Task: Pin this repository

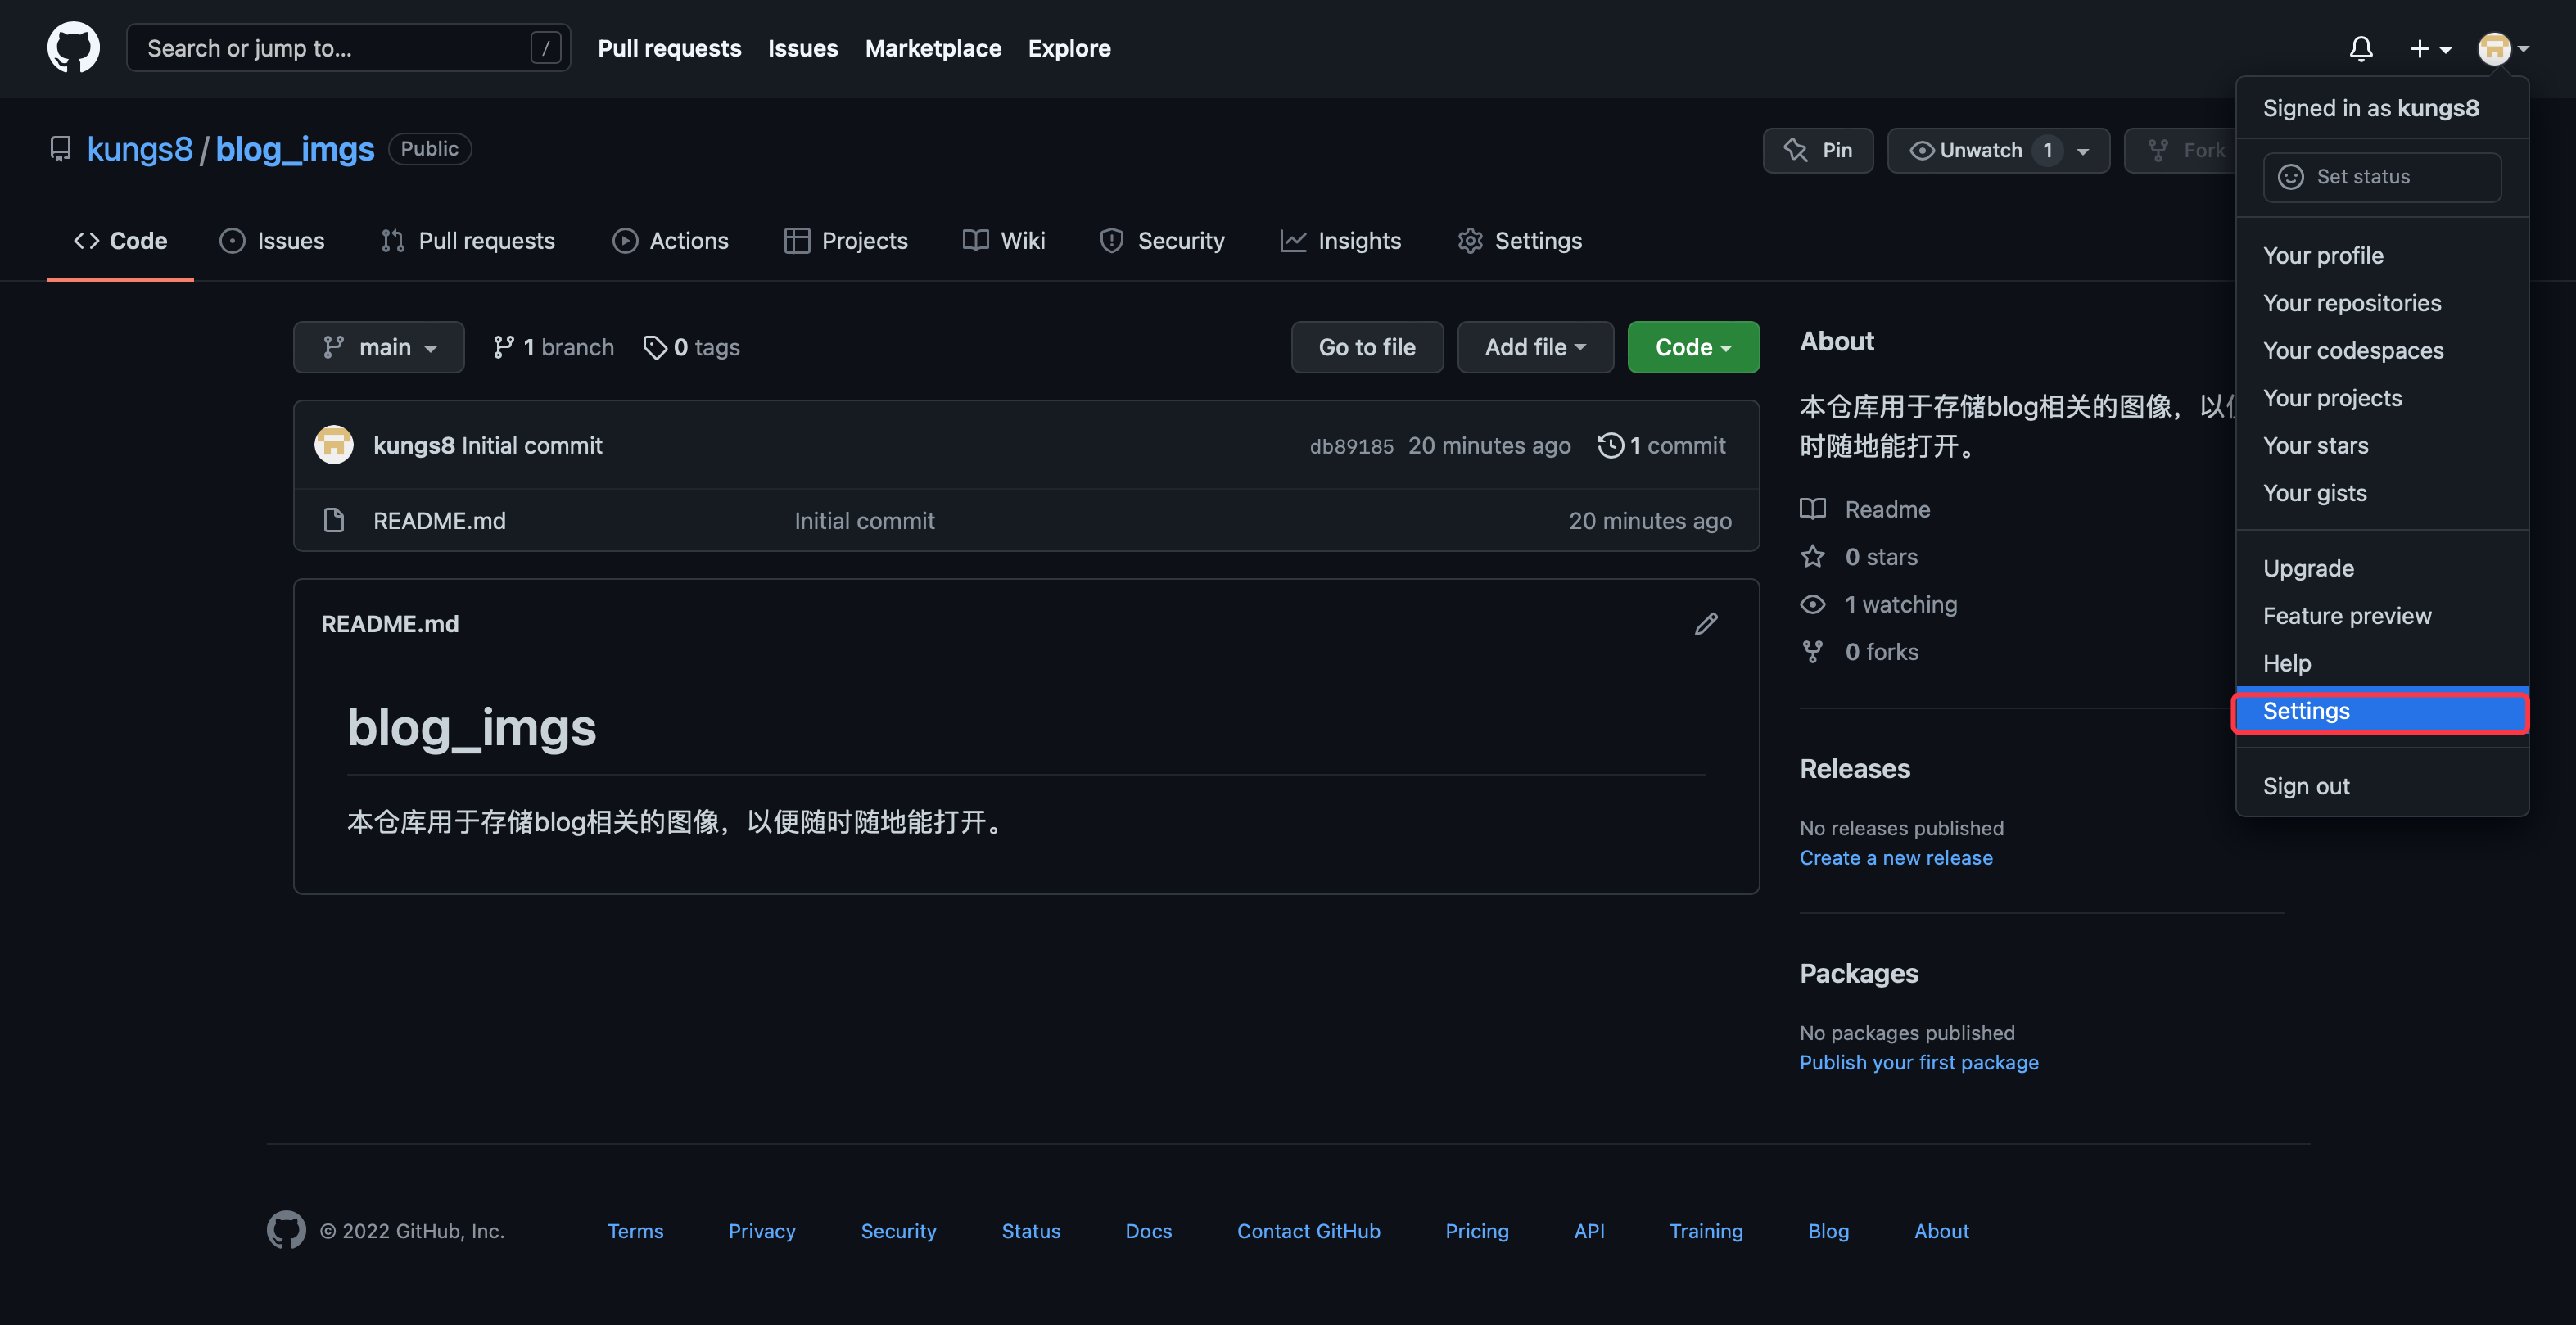Action: point(1817,150)
